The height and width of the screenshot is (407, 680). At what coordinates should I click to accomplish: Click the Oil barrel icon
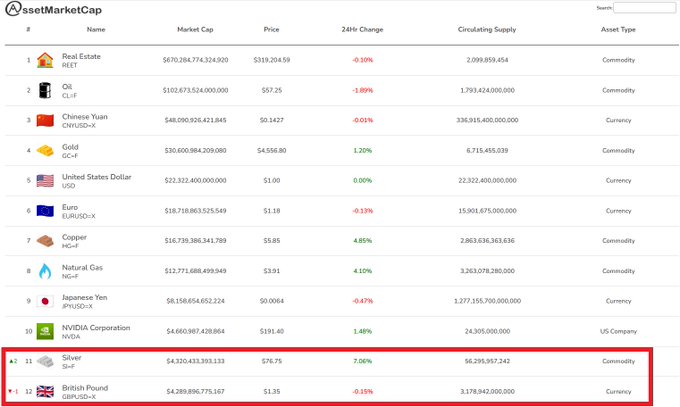[x=45, y=90]
